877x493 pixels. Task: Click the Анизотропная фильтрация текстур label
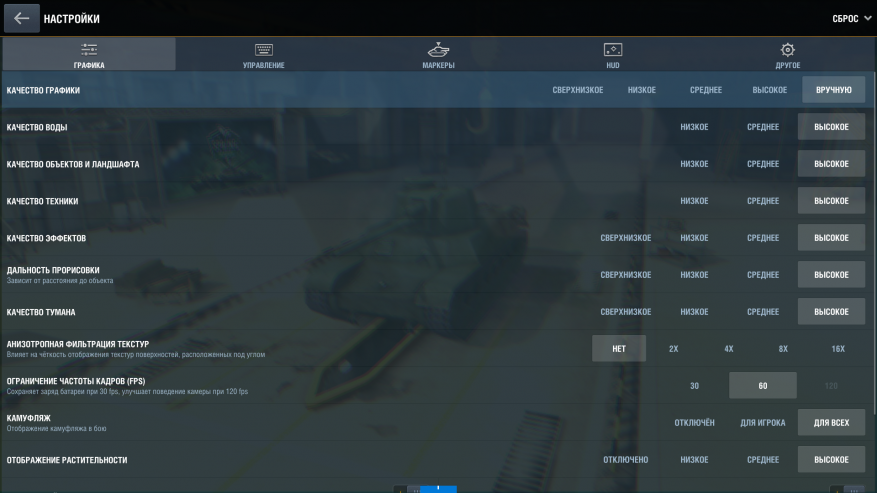(78, 344)
